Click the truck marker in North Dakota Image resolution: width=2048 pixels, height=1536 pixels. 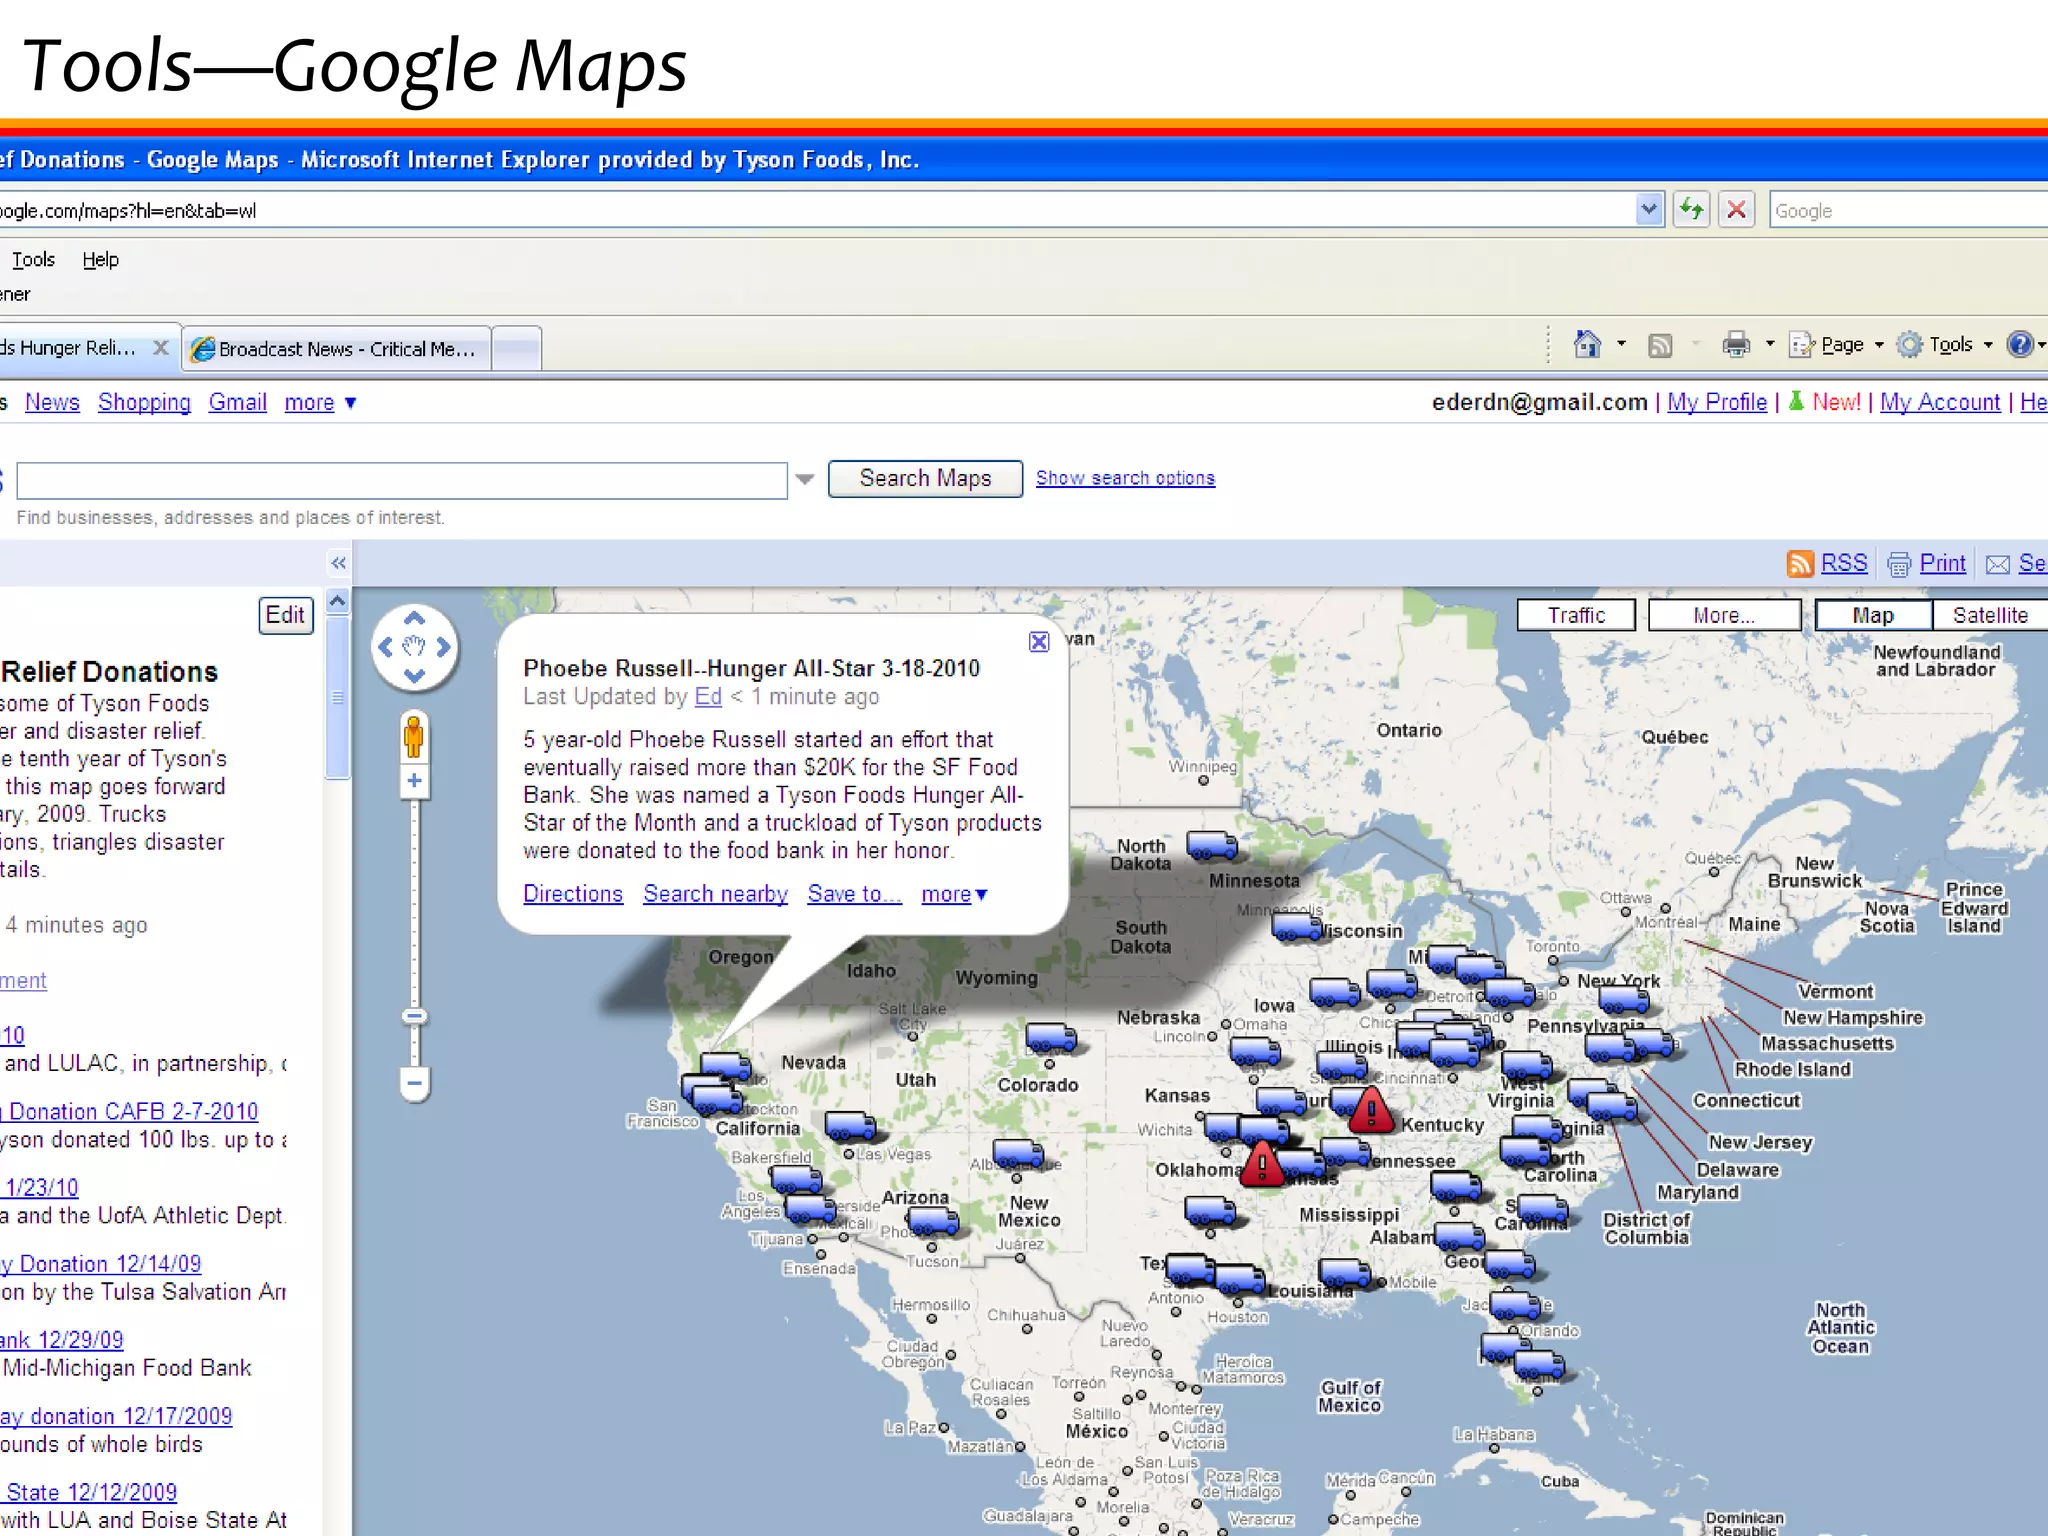click(x=1212, y=847)
